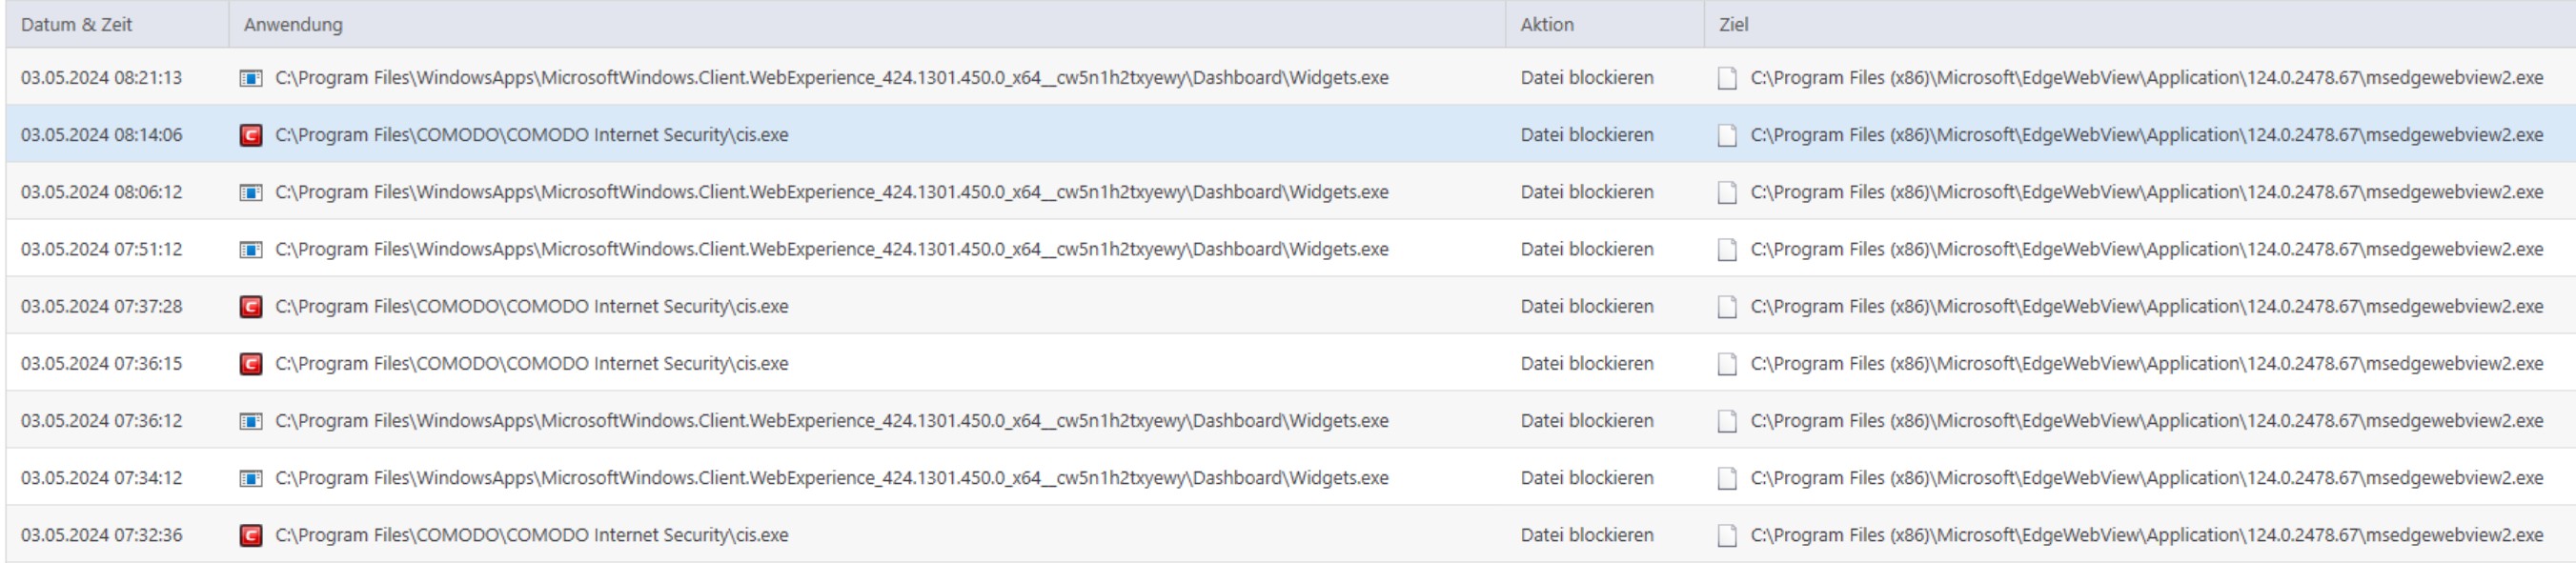
Task: Click the COMODO icon in the 08:14:06 row
Action: point(251,135)
